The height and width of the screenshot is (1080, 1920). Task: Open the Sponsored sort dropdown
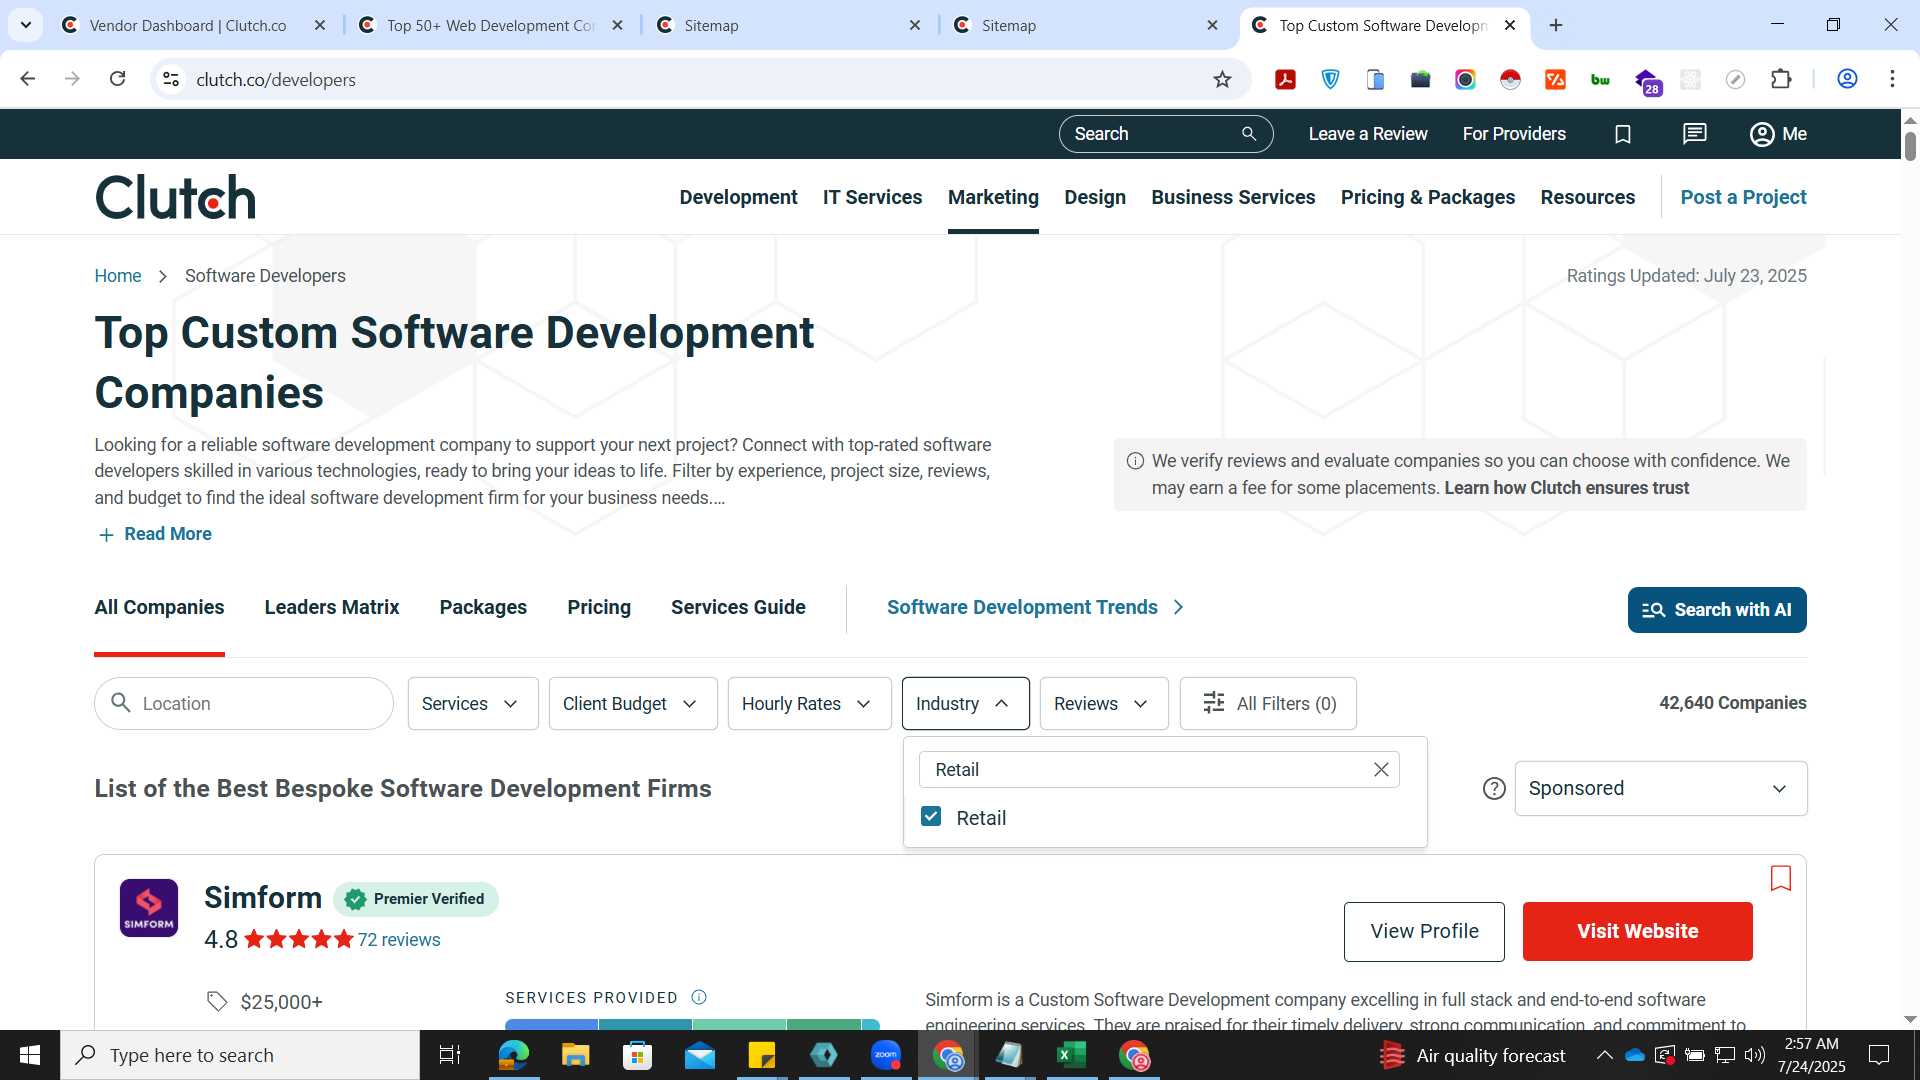coord(1660,789)
